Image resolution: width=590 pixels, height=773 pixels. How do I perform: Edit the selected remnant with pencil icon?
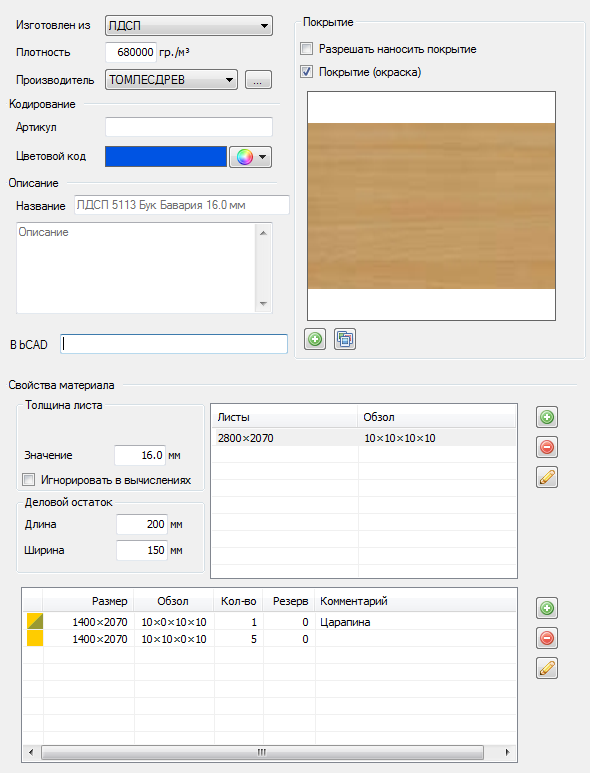tap(547, 668)
